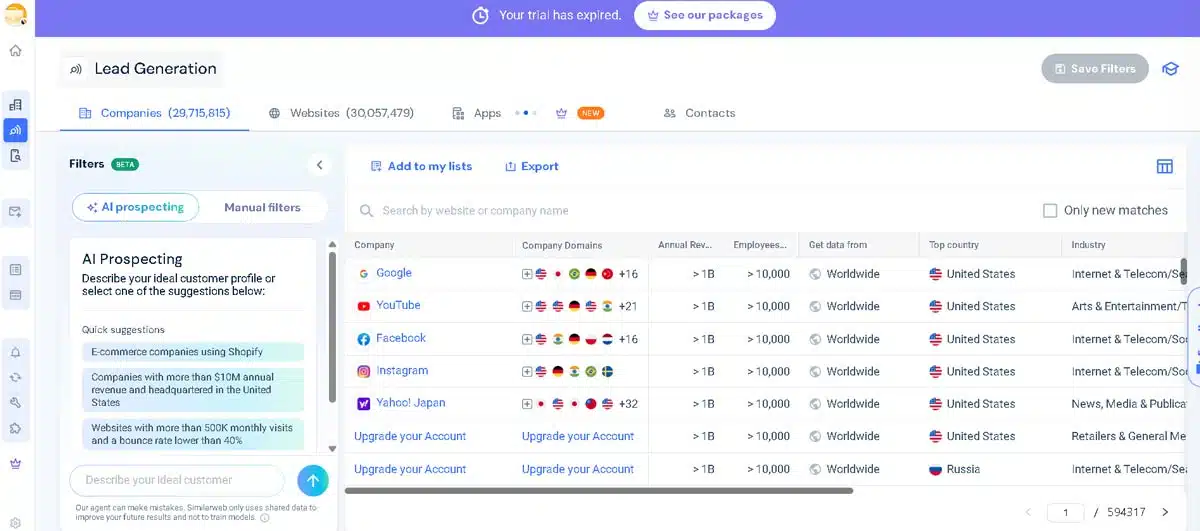
Task: Expand domains plus icon in Yahoo! Japan row
Action: (x=527, y=405)
